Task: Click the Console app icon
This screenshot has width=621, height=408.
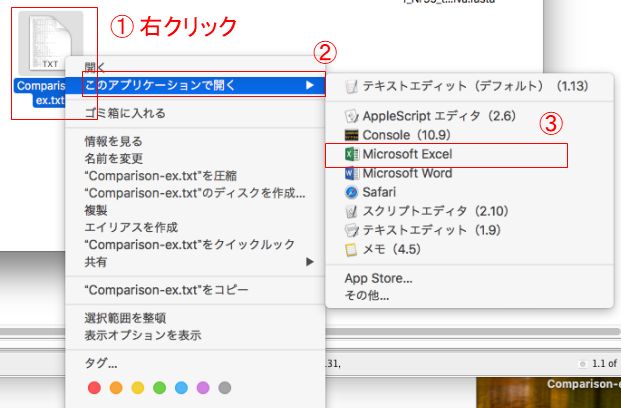Action: pyautogui.click(x=351, y=135)
